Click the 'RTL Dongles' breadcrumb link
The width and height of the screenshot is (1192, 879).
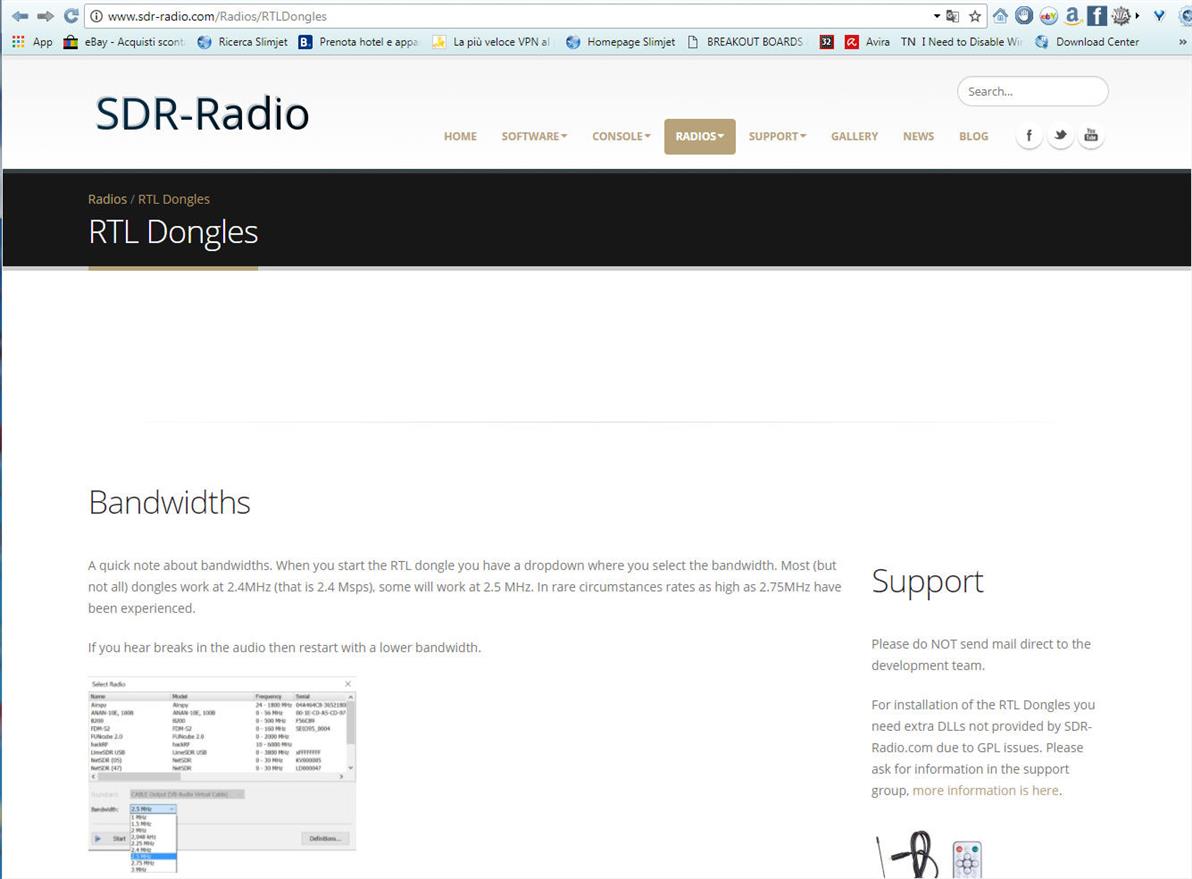pos(173,199)
